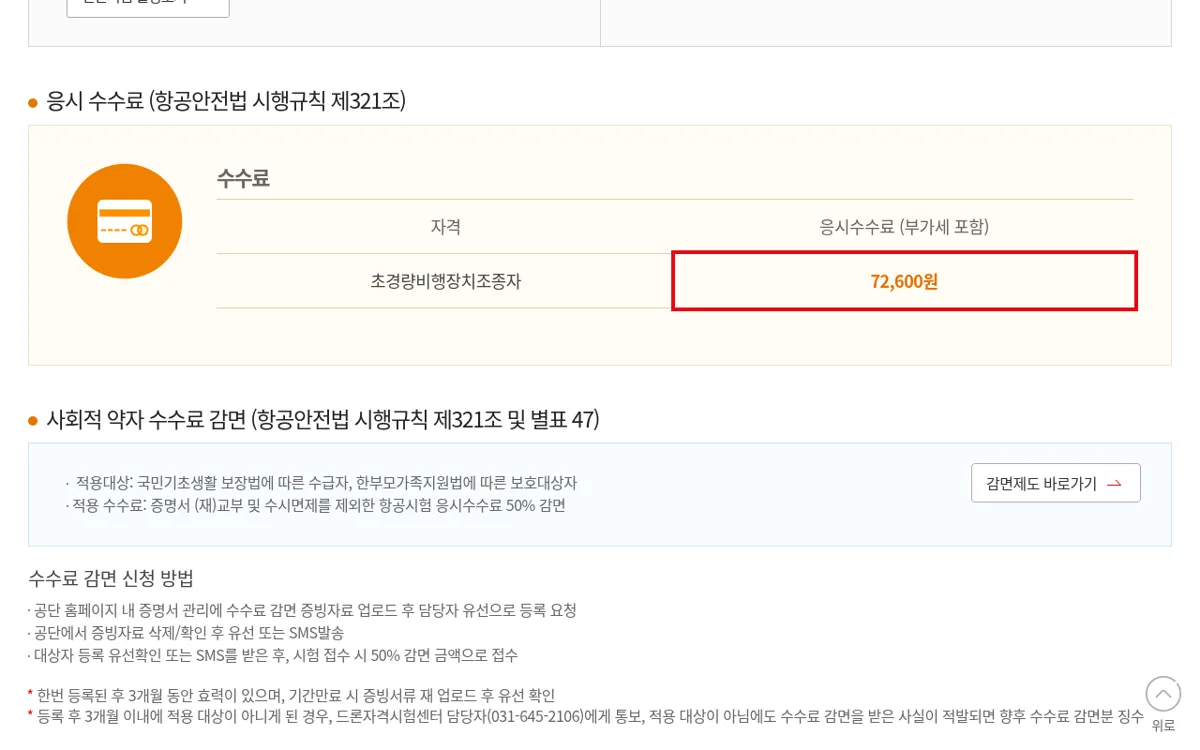Click the 응시수수료 (부가세 포함) column header

click(904, 227)
